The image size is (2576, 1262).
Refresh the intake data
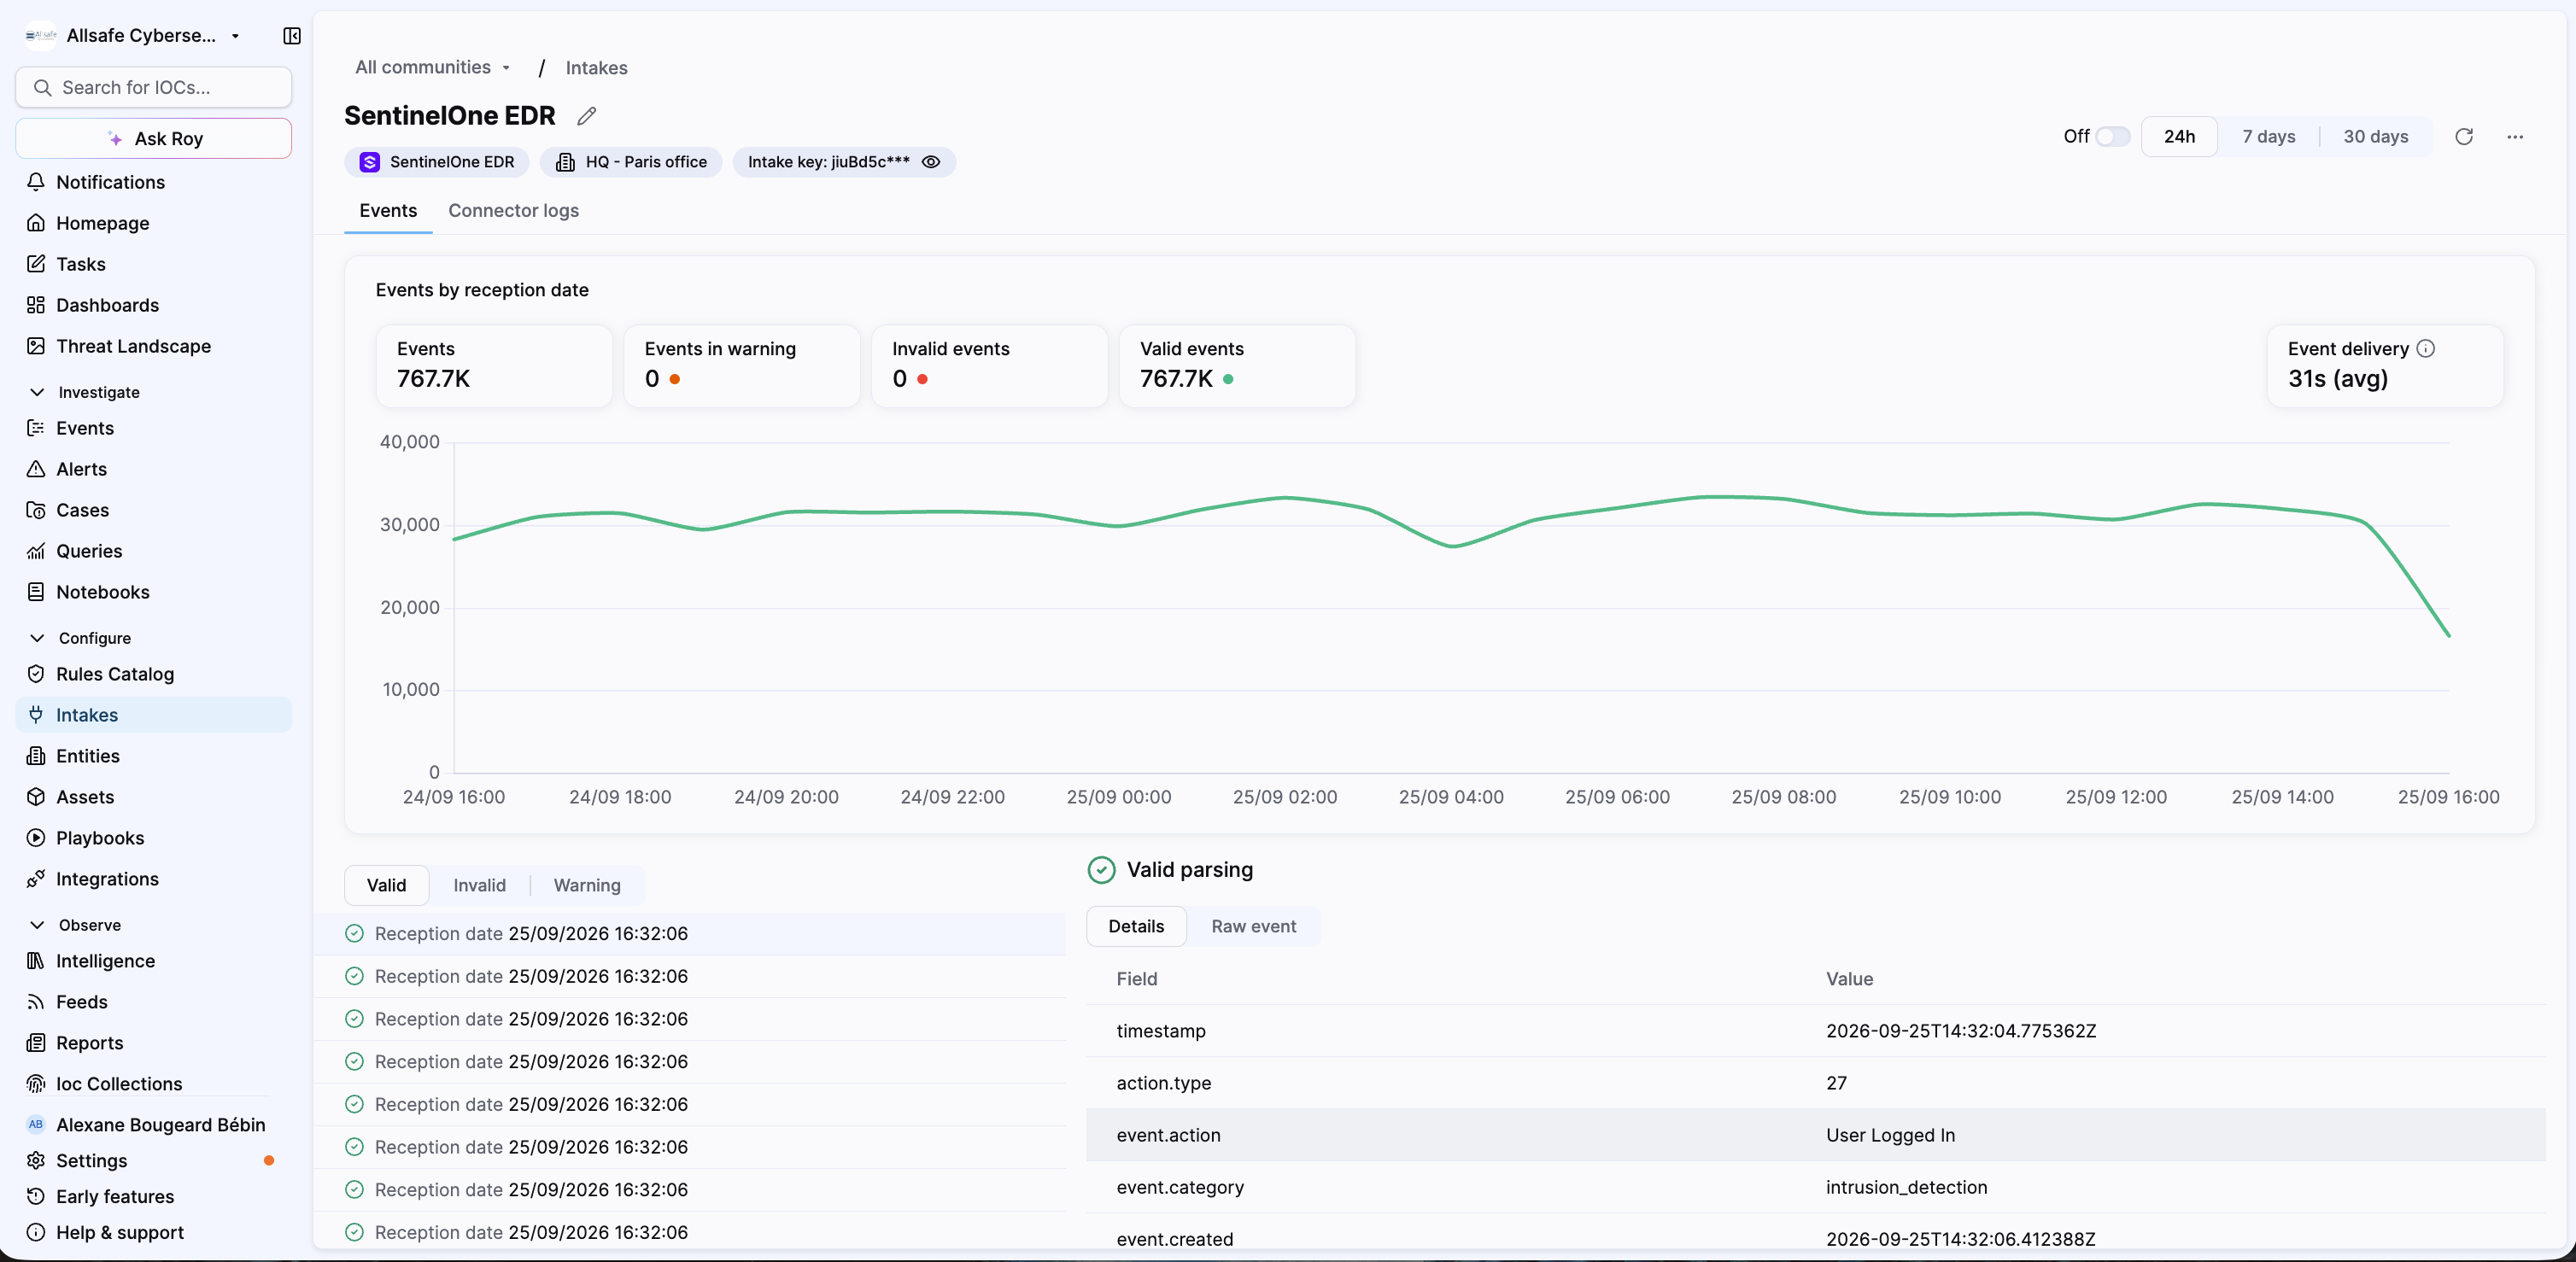tap(2464, 137)
